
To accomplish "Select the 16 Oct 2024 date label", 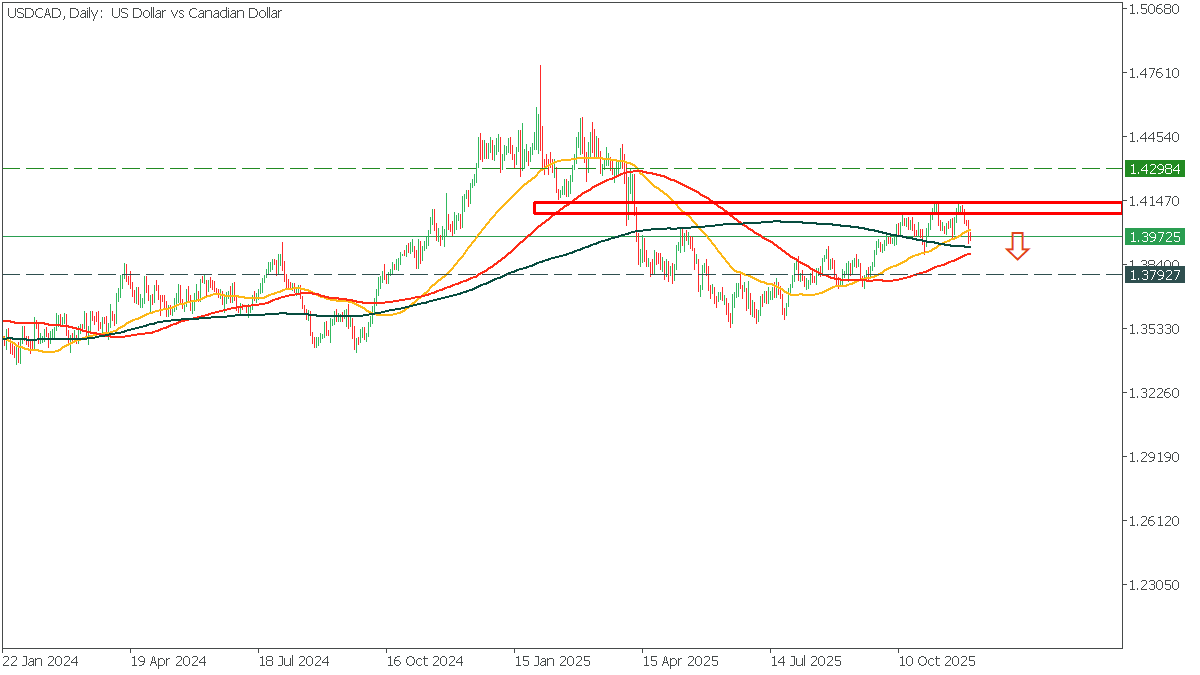I will point(425,662).
